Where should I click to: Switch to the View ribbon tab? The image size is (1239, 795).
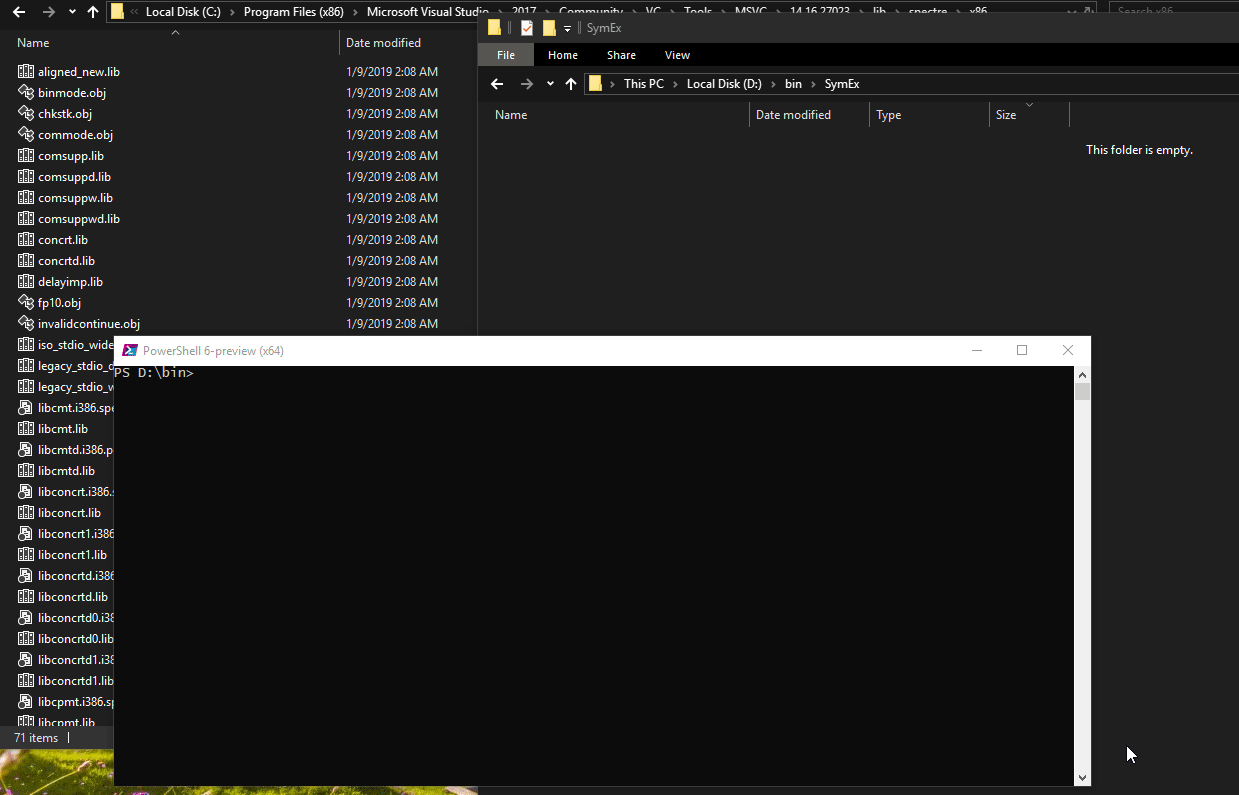(x=677, y=55)
